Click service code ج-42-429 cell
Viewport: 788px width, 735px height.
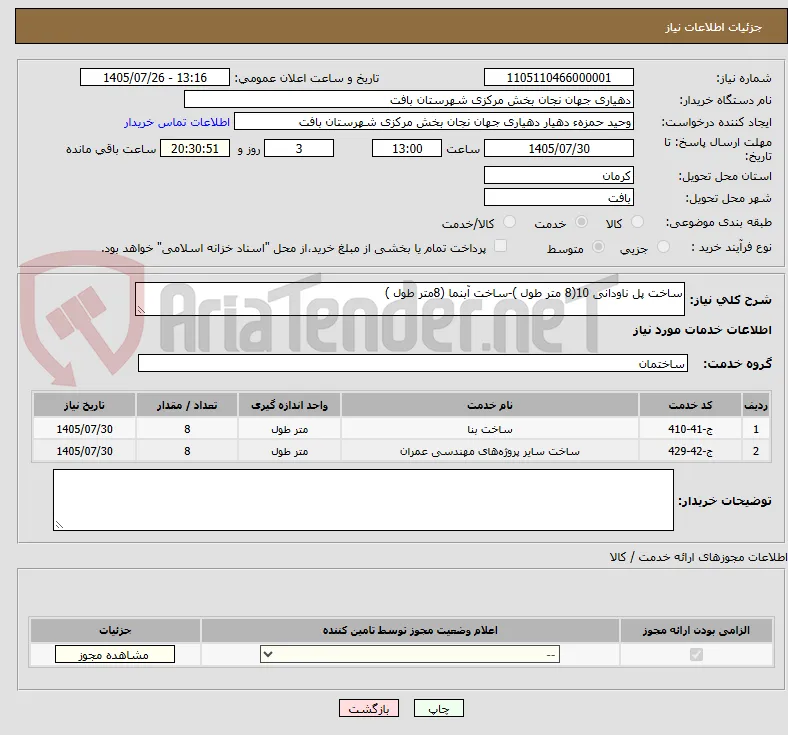point(691,451)
